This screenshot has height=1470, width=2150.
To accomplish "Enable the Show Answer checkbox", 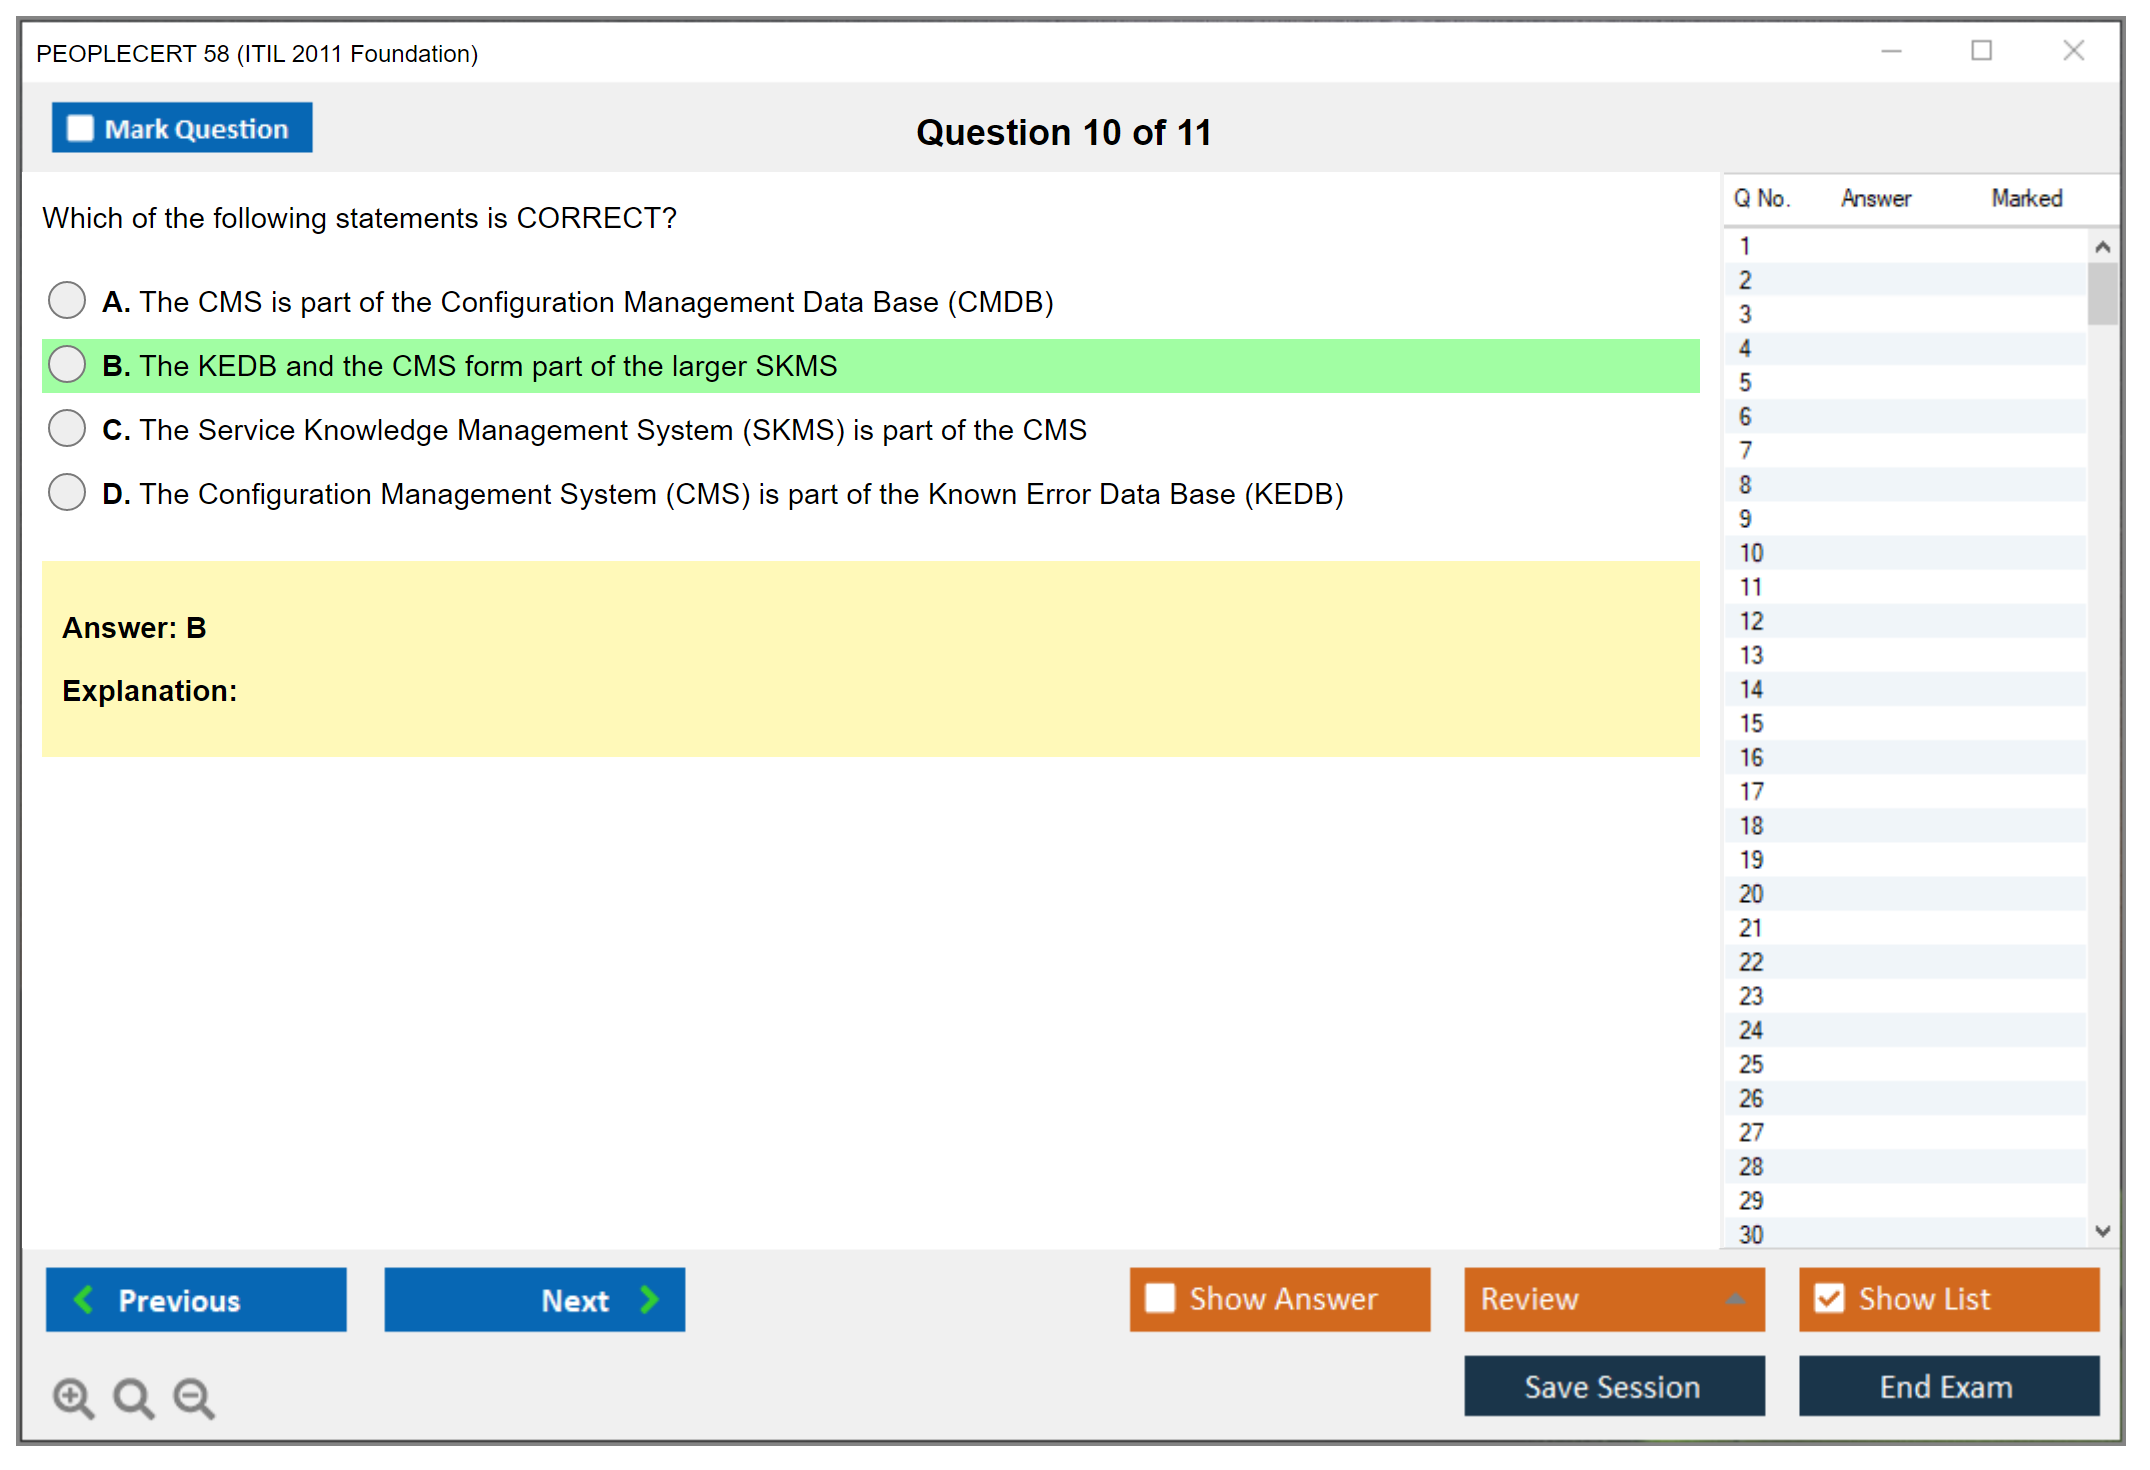I will 1160,1298.
